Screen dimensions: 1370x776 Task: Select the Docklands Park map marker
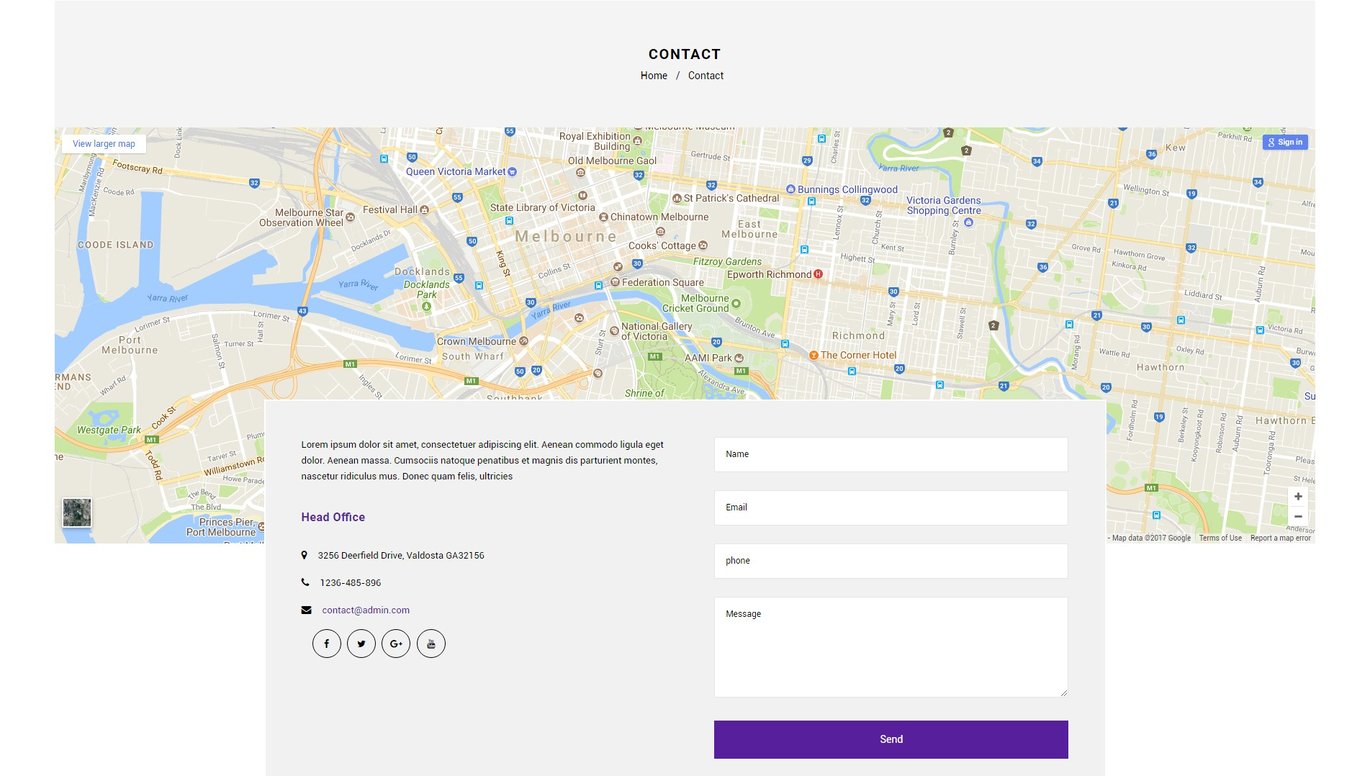pos(427,306)
